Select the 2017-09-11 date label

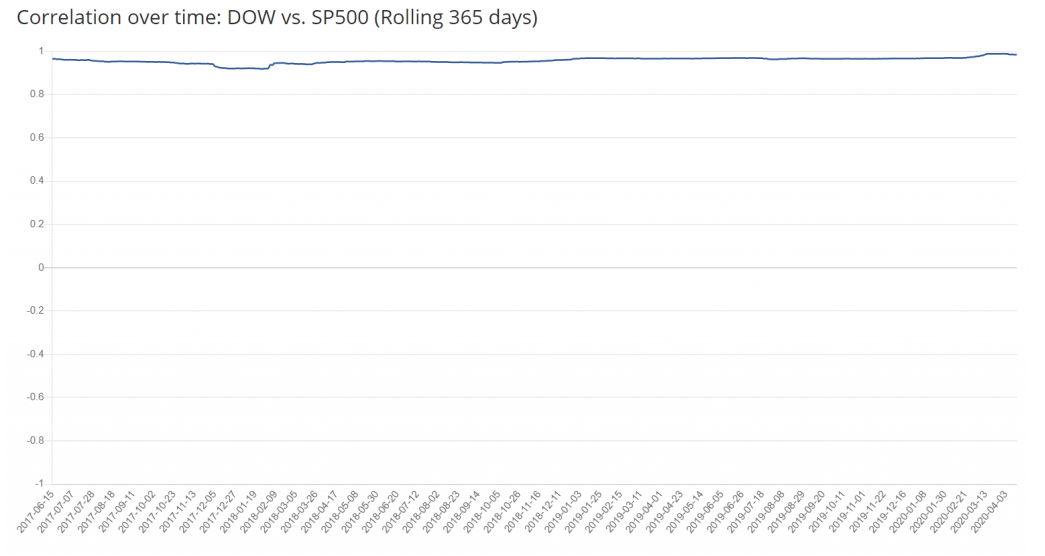pyautogui.click(x=116, y=510)
